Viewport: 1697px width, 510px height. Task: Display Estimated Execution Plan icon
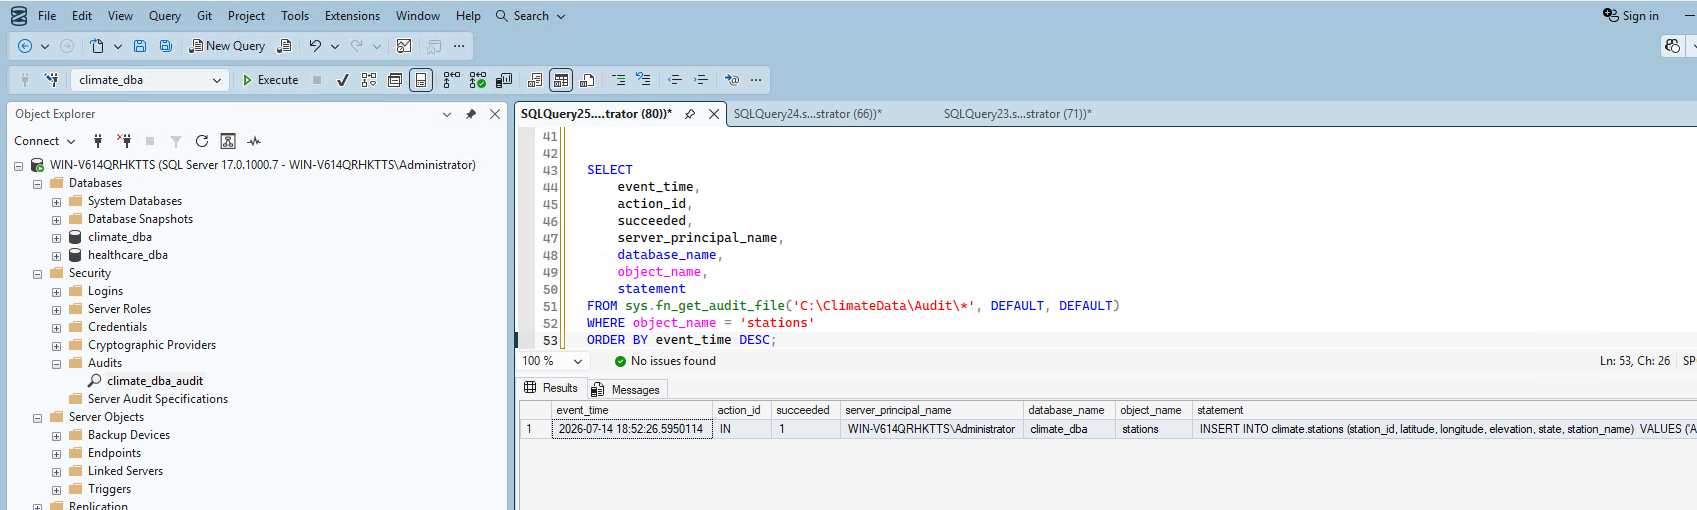[x=369, y=80]
